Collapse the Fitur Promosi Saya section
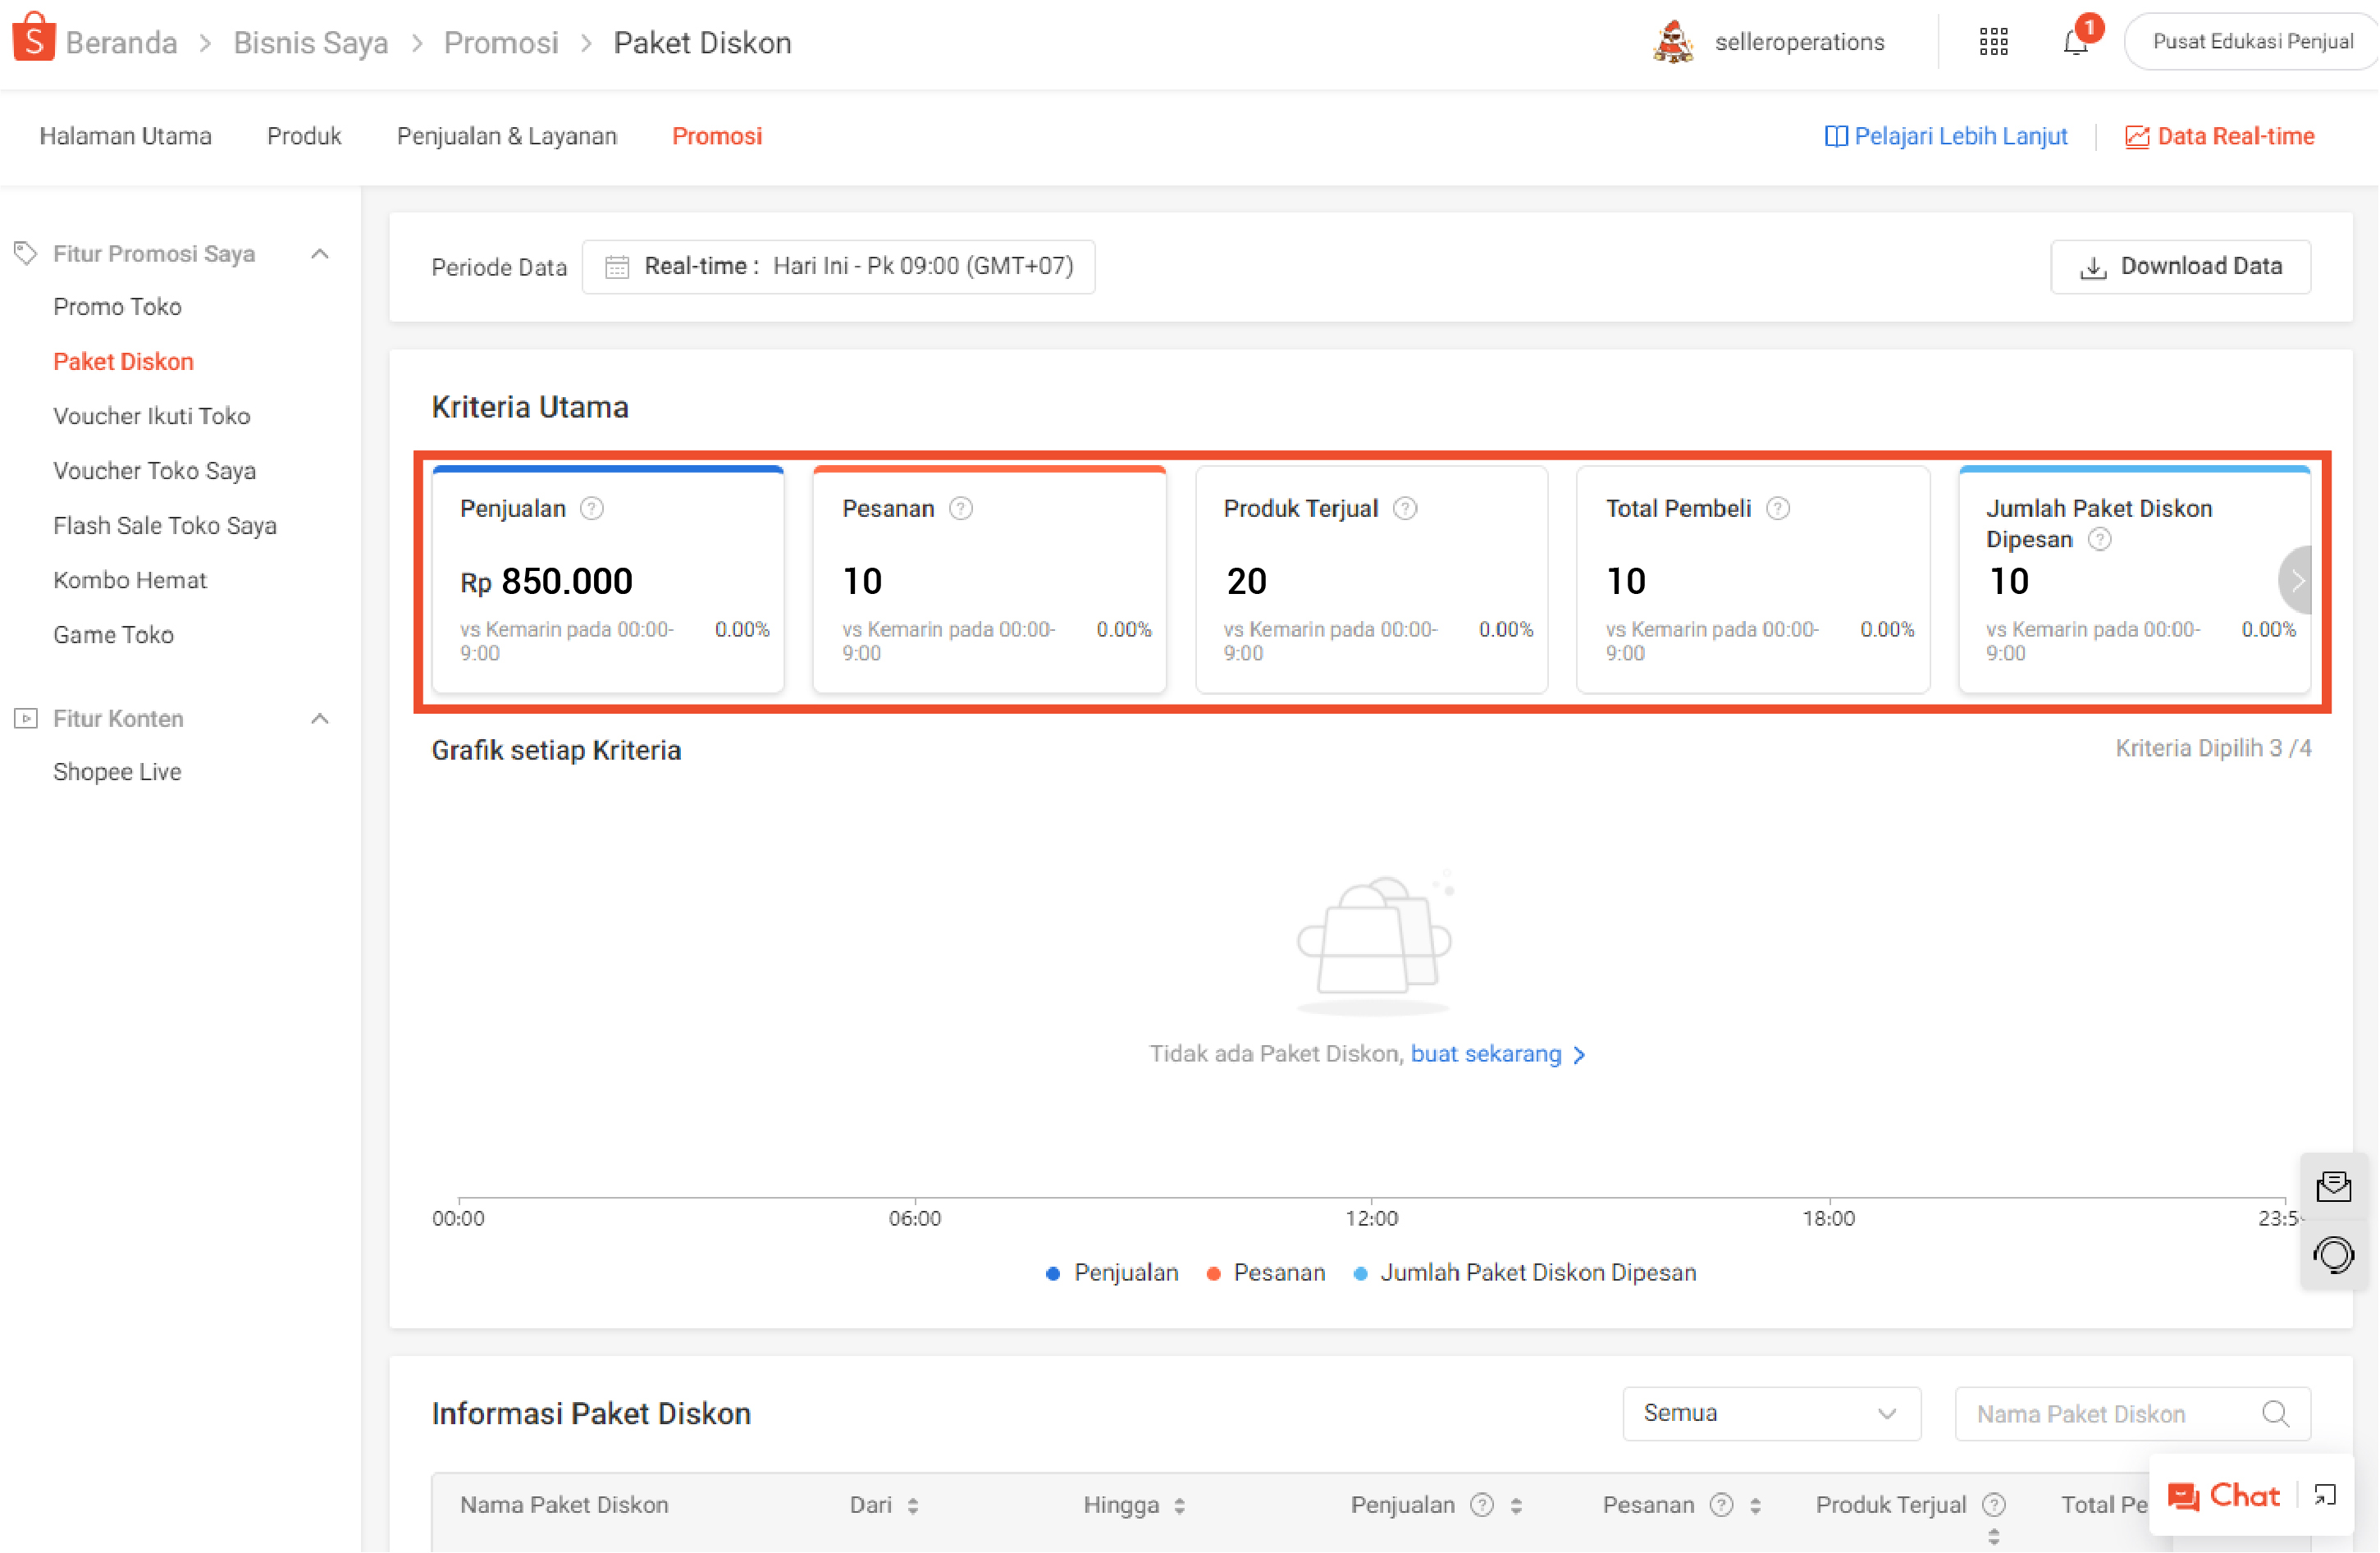The height and width of the screenshot is (1553, 2380). point(320,254)
